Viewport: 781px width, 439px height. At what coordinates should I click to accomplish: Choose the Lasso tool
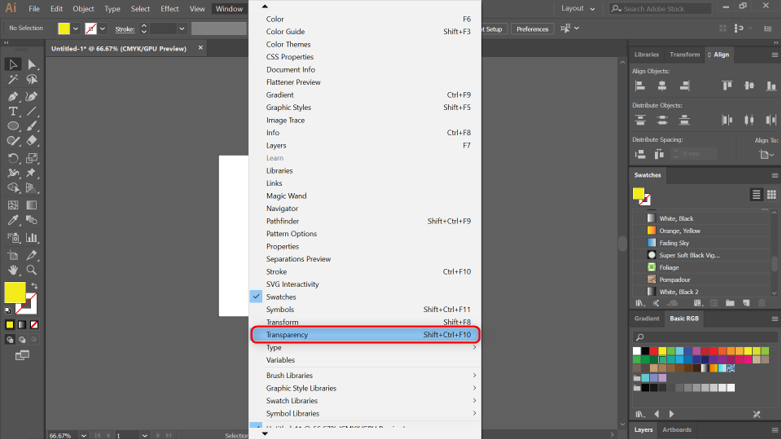pyautogui.click(x=32, y=80)
